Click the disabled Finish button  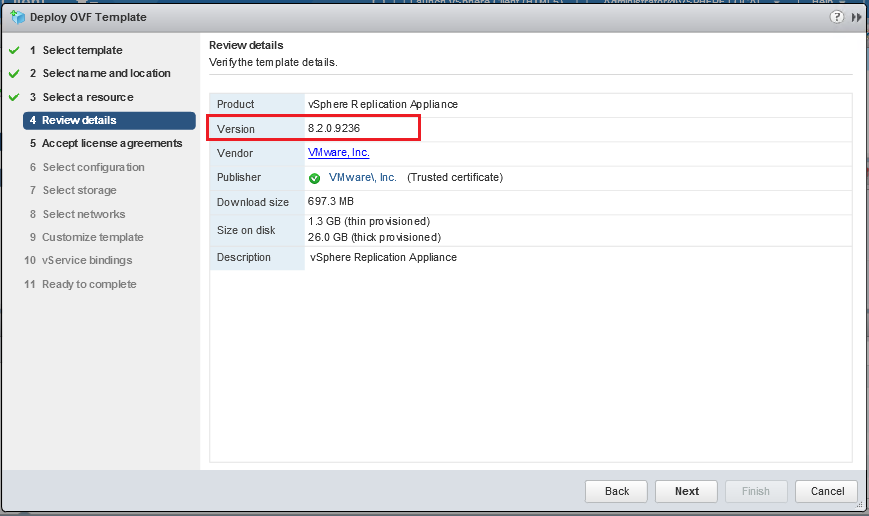756,491
